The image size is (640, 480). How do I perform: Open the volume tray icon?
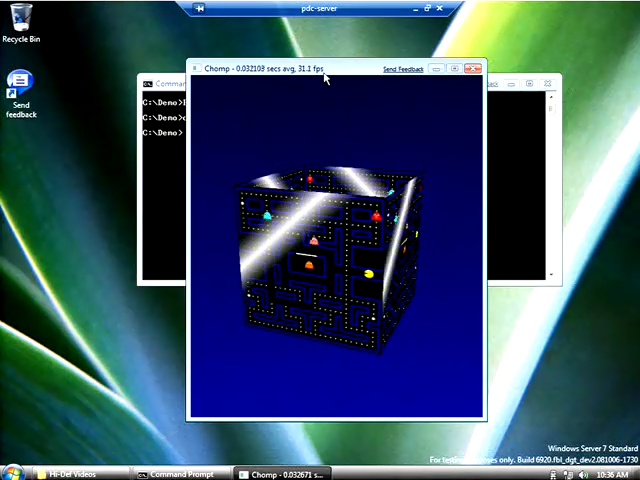click(583, 474)
